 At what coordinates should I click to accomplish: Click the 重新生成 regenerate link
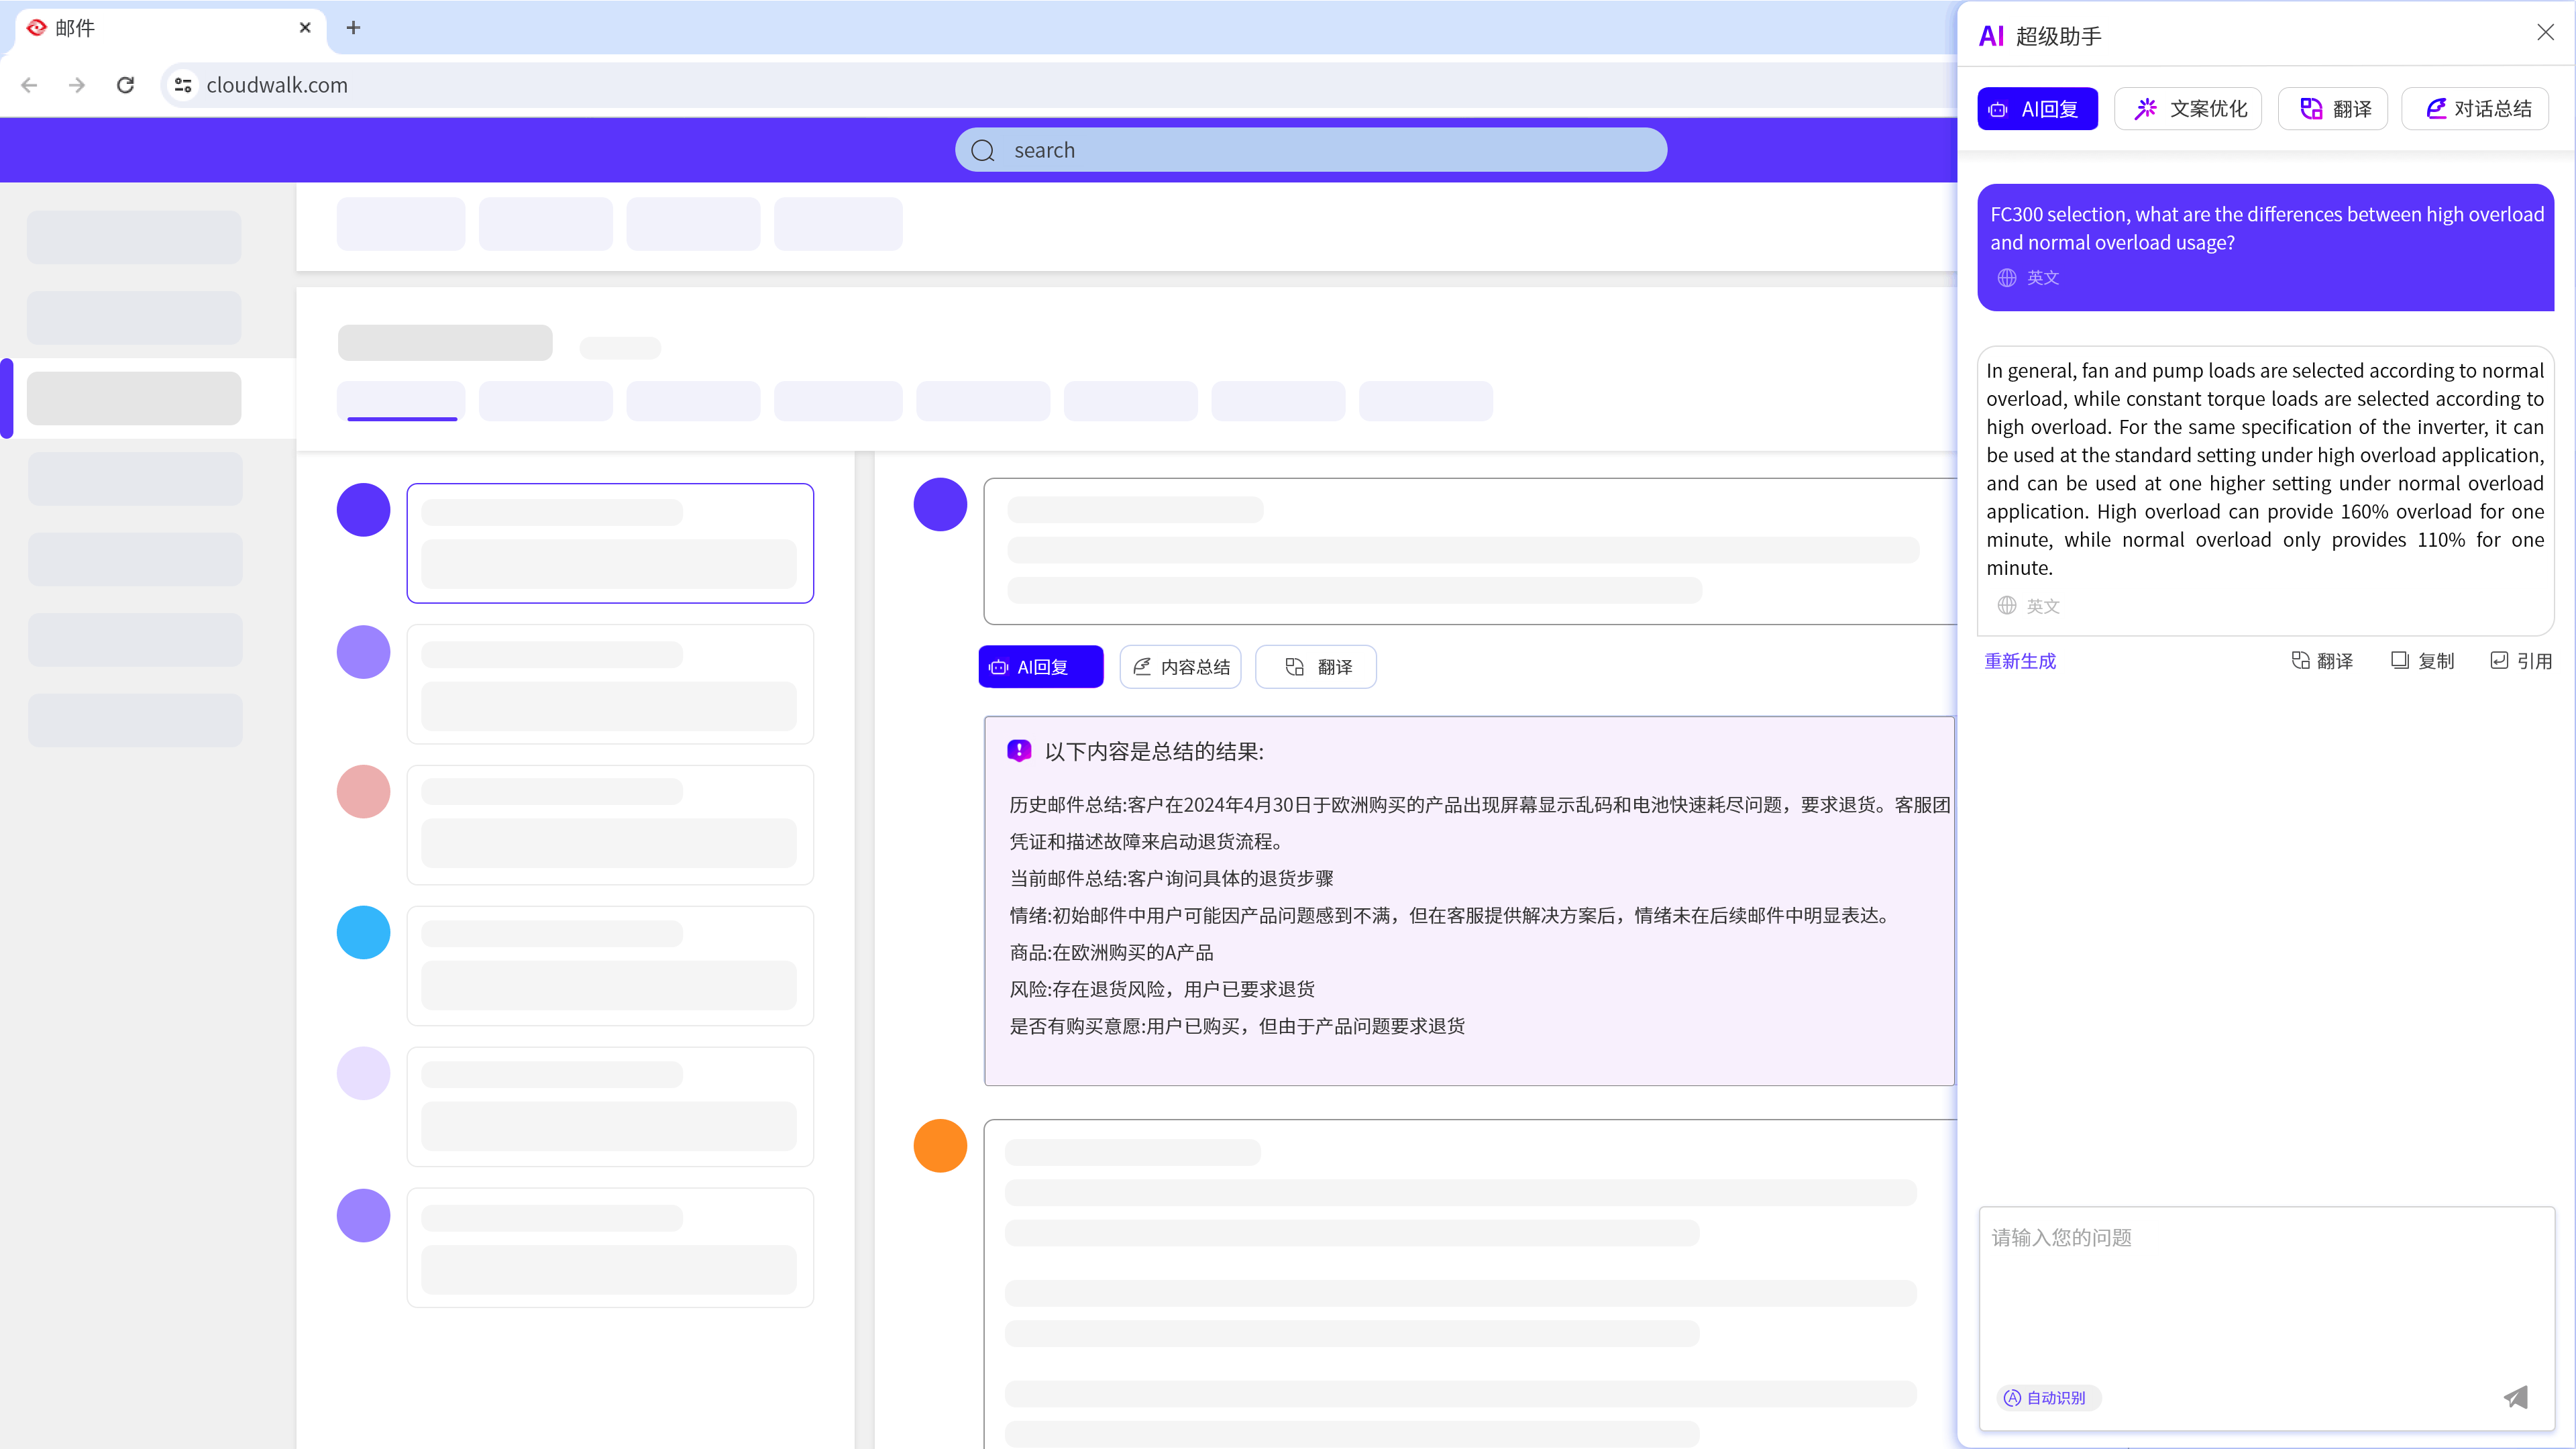(x=2020, y=660)
